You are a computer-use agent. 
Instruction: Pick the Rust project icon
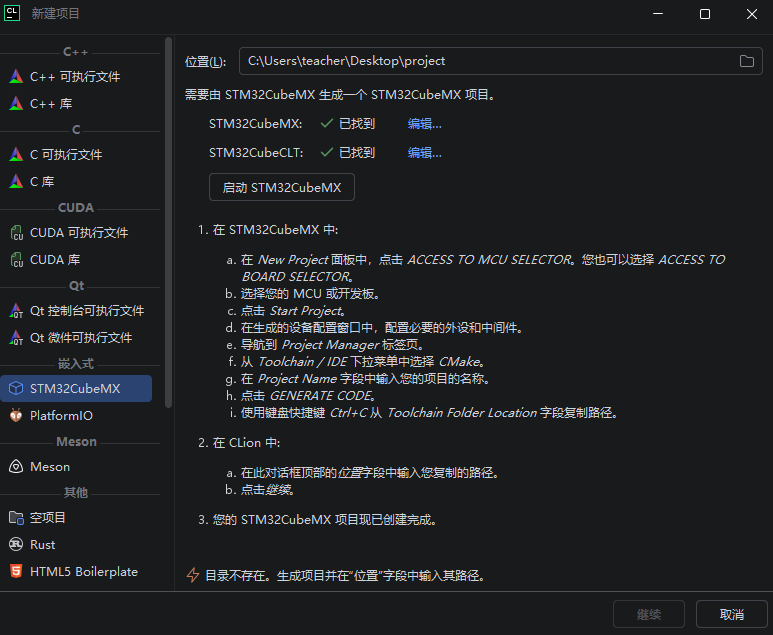pos(16,545)
